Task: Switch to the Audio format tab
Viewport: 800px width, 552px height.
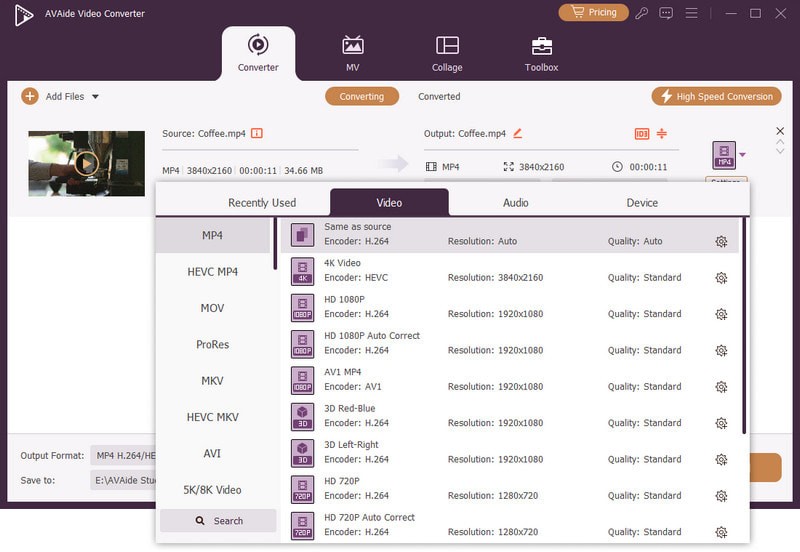Action: tap(515, 203)
